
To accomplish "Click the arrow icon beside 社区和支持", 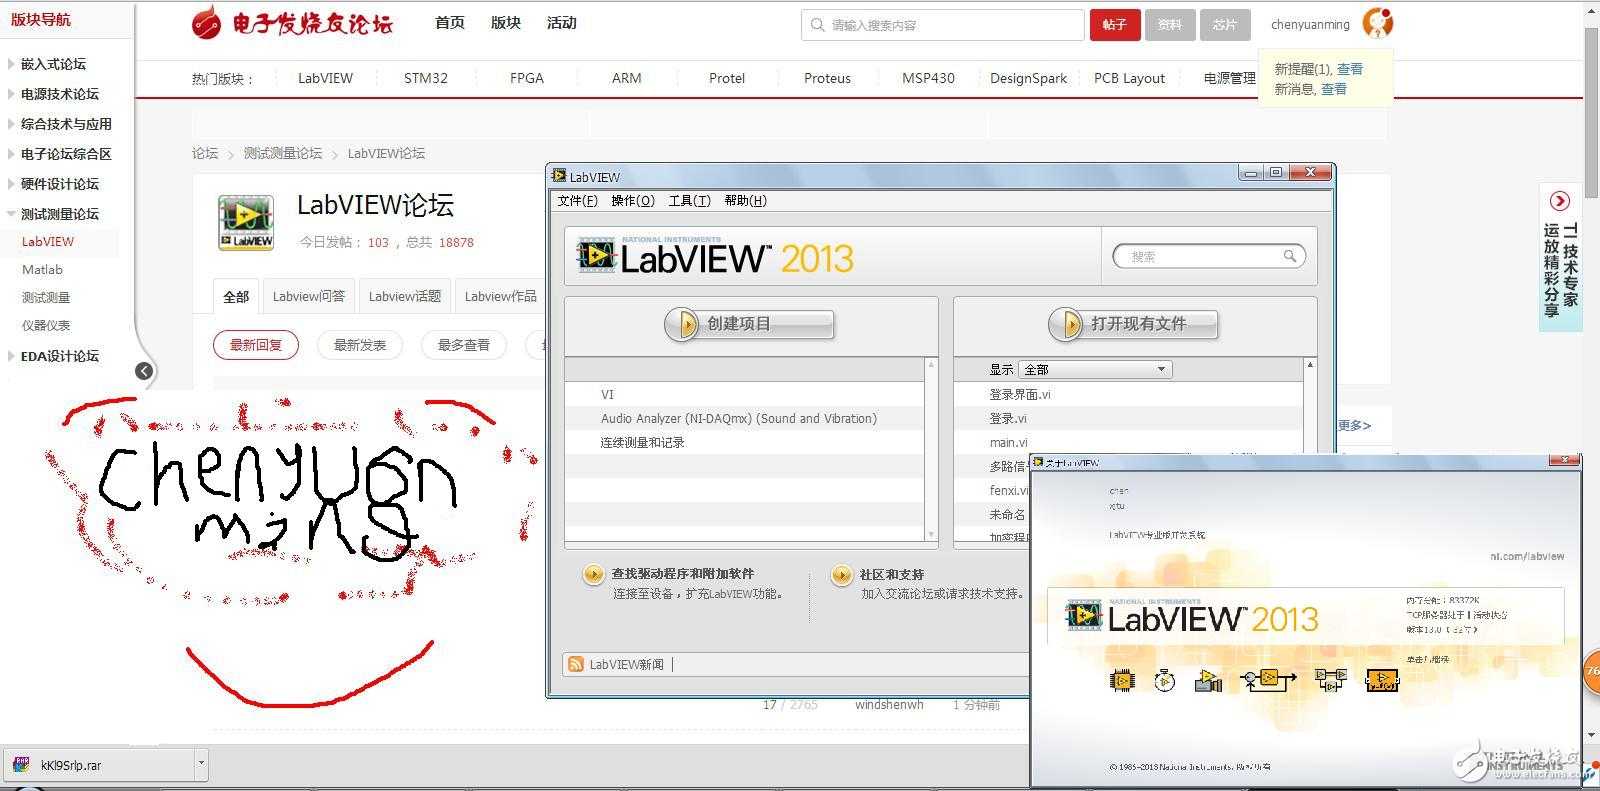I will click(x=841, y=575).
